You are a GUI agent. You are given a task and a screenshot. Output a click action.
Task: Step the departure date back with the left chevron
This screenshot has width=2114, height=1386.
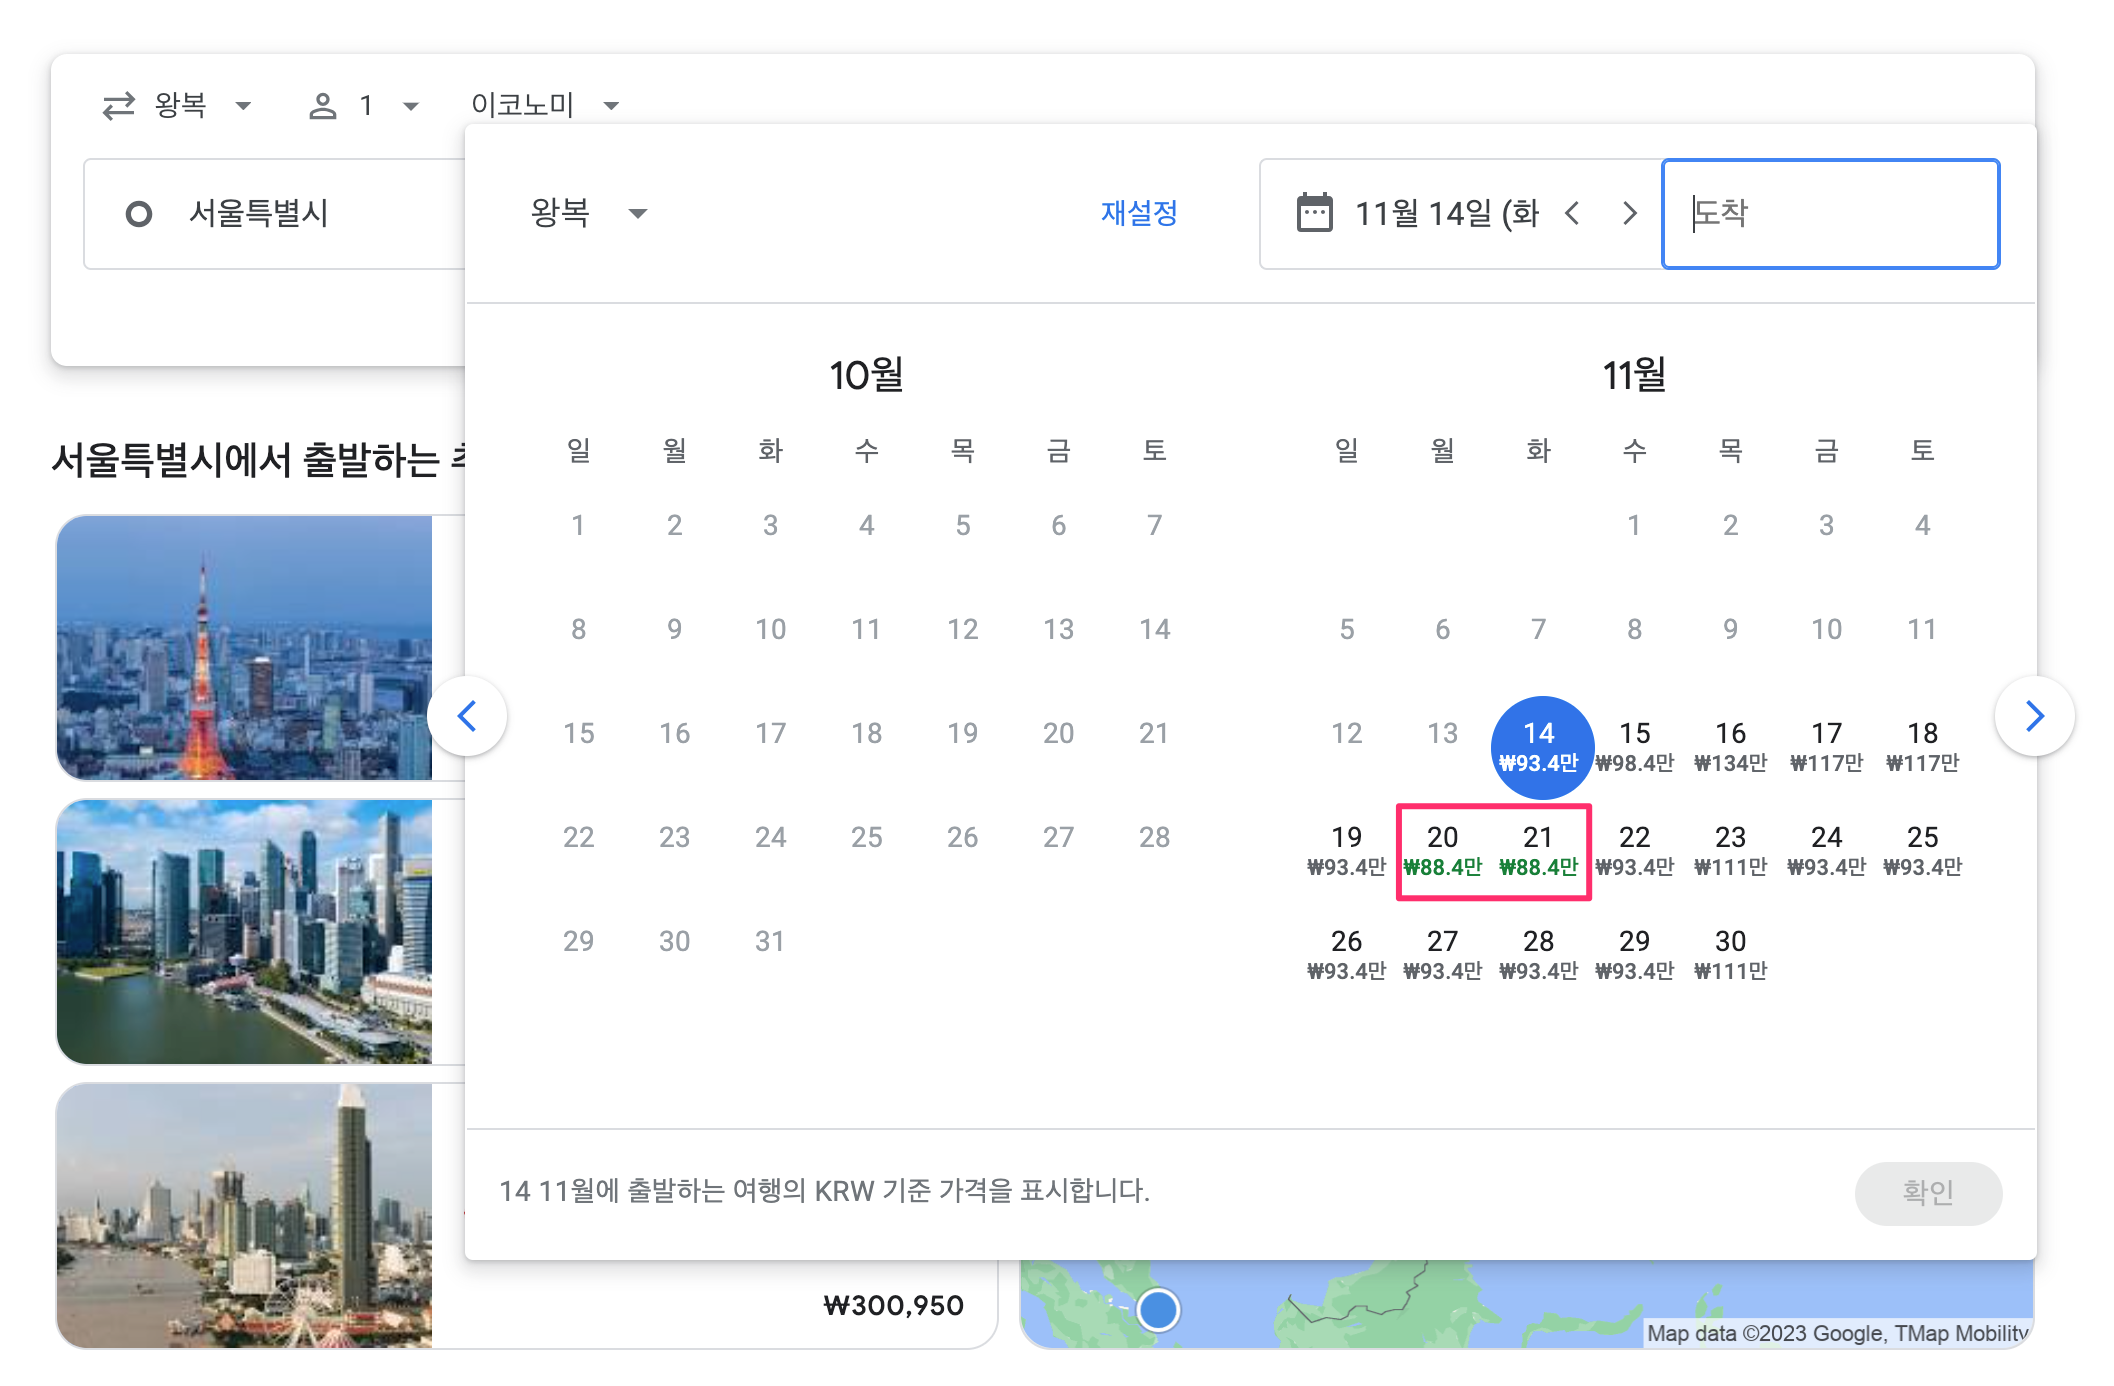(1574, 213)
